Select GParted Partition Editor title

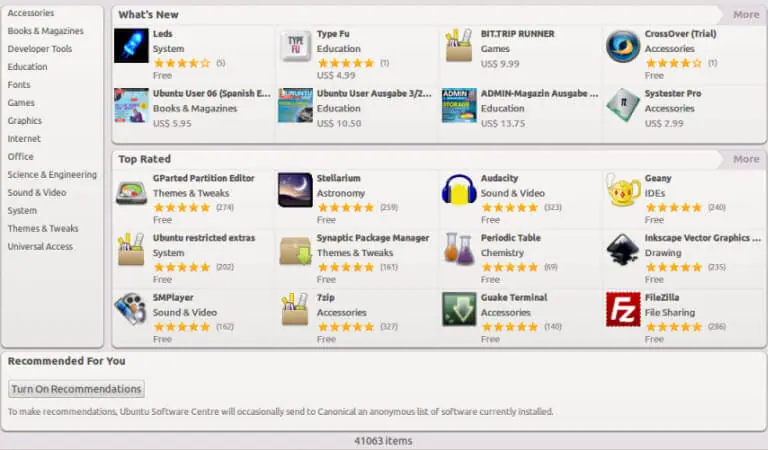(x=204, y=178)
